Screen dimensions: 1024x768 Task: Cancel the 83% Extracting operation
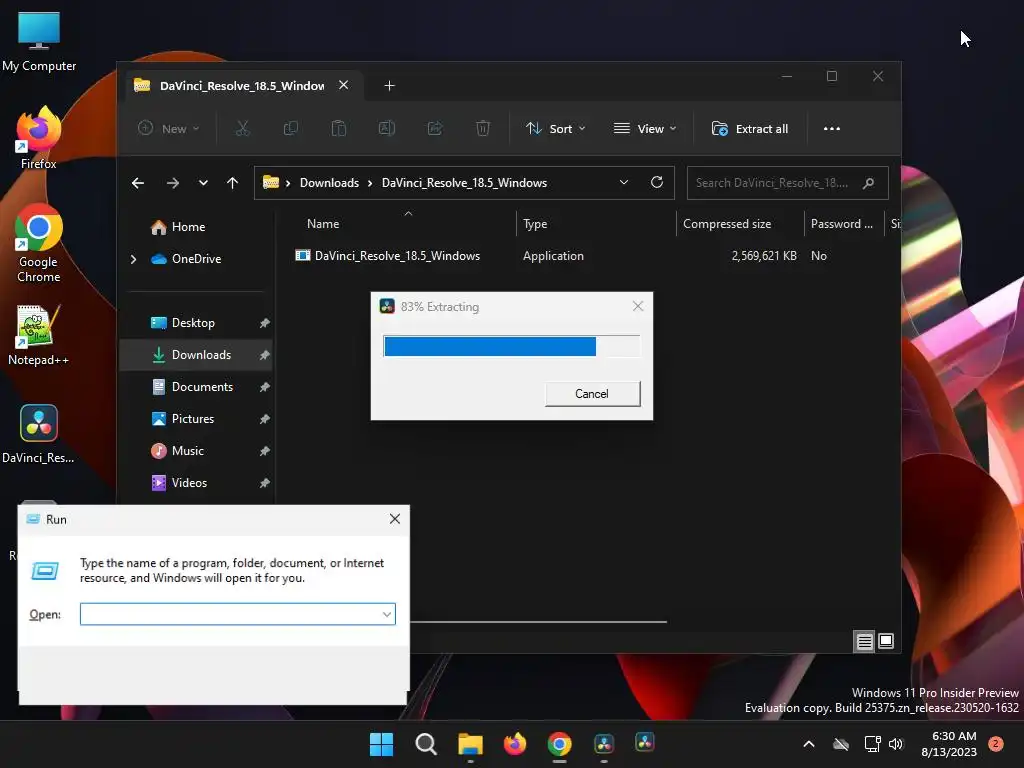point(592,394)
